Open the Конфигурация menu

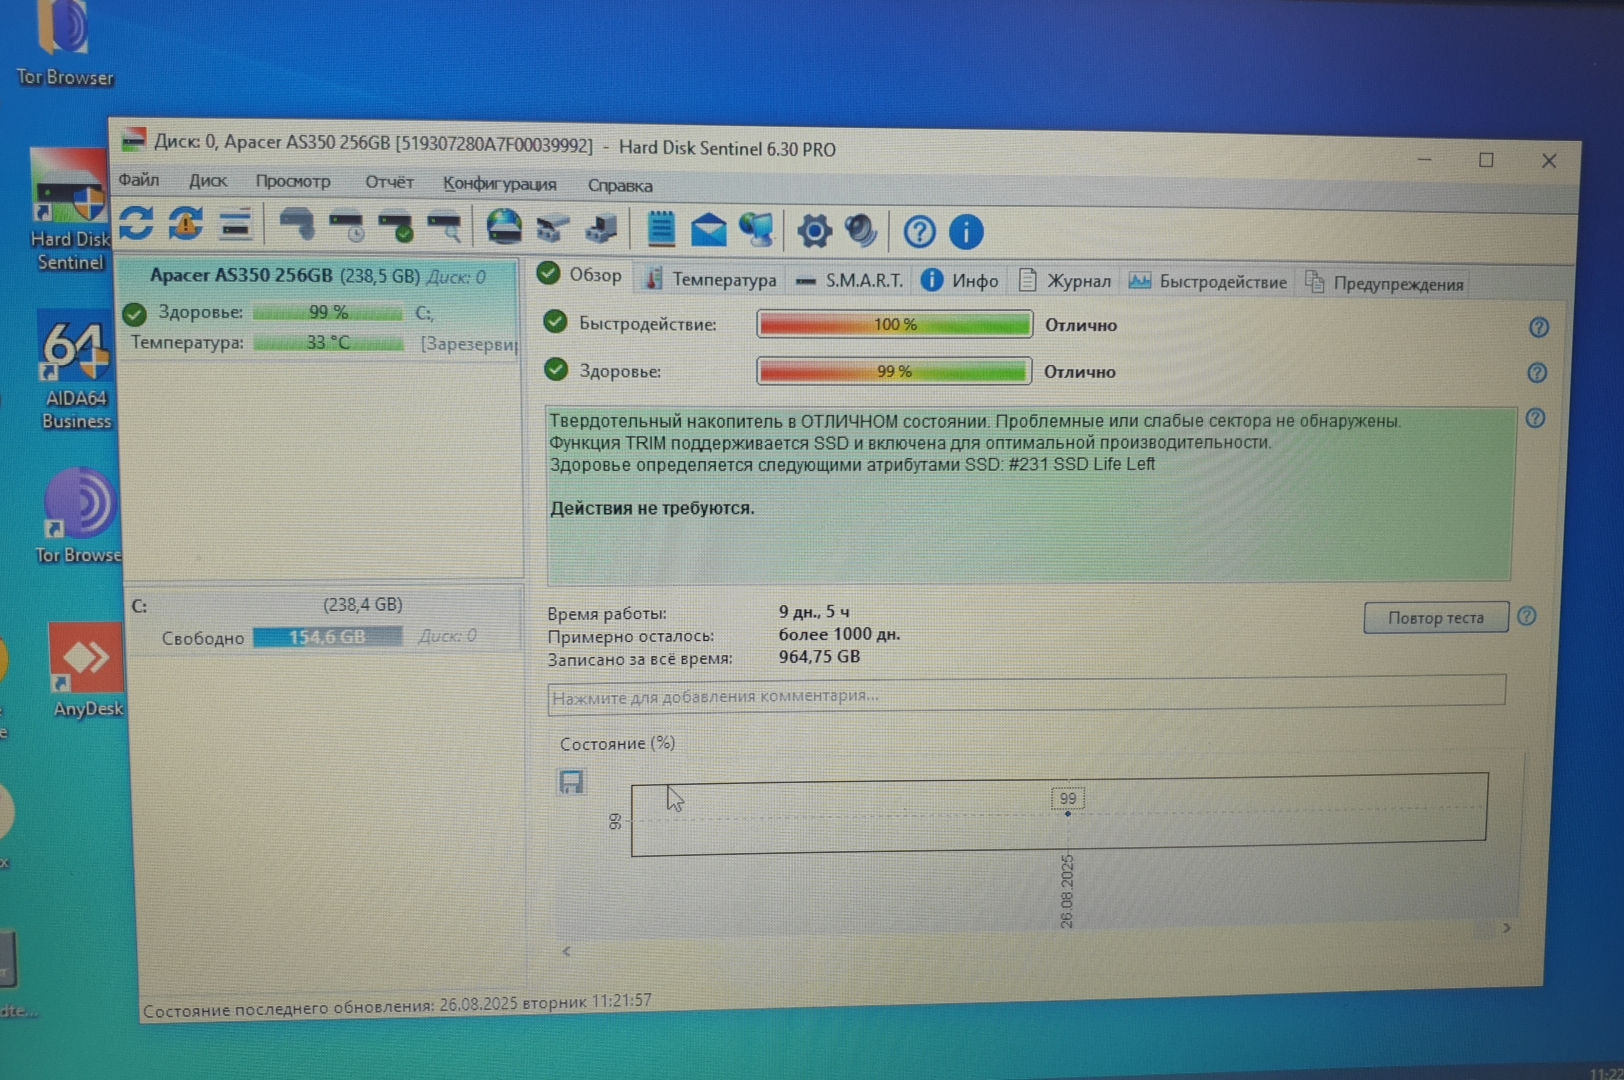(499, 184)
